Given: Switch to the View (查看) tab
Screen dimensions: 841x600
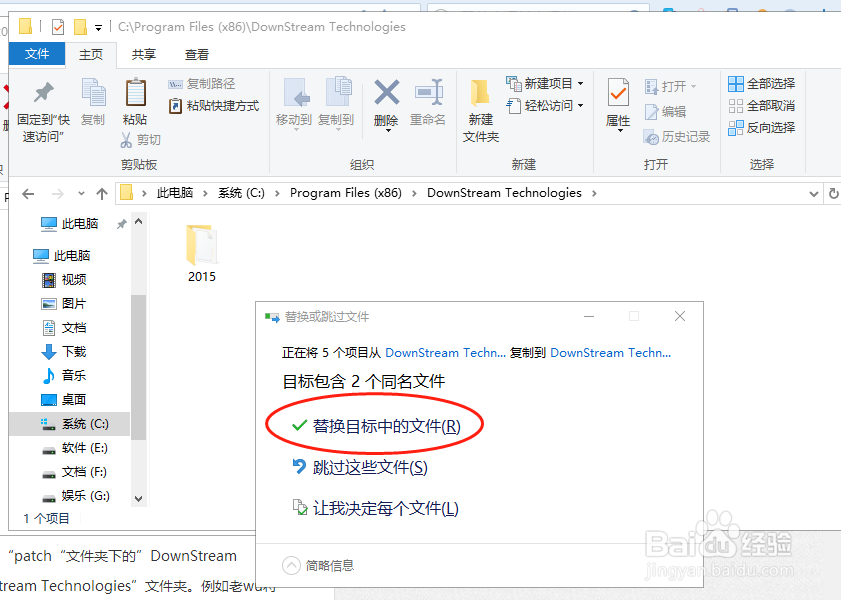Looking at the screenshot, I should [x=197, y=55].
